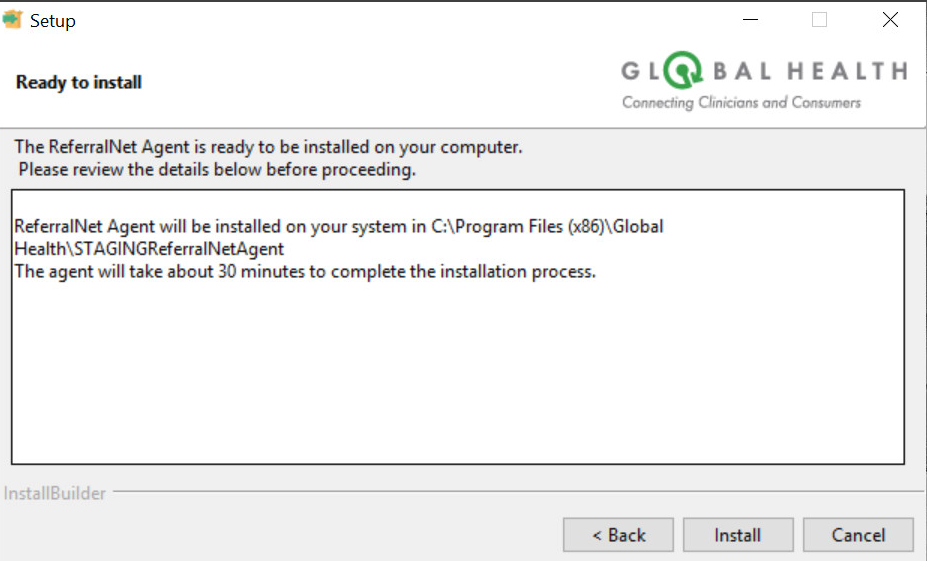Go back with the Back button

click(x=618, y=535)
